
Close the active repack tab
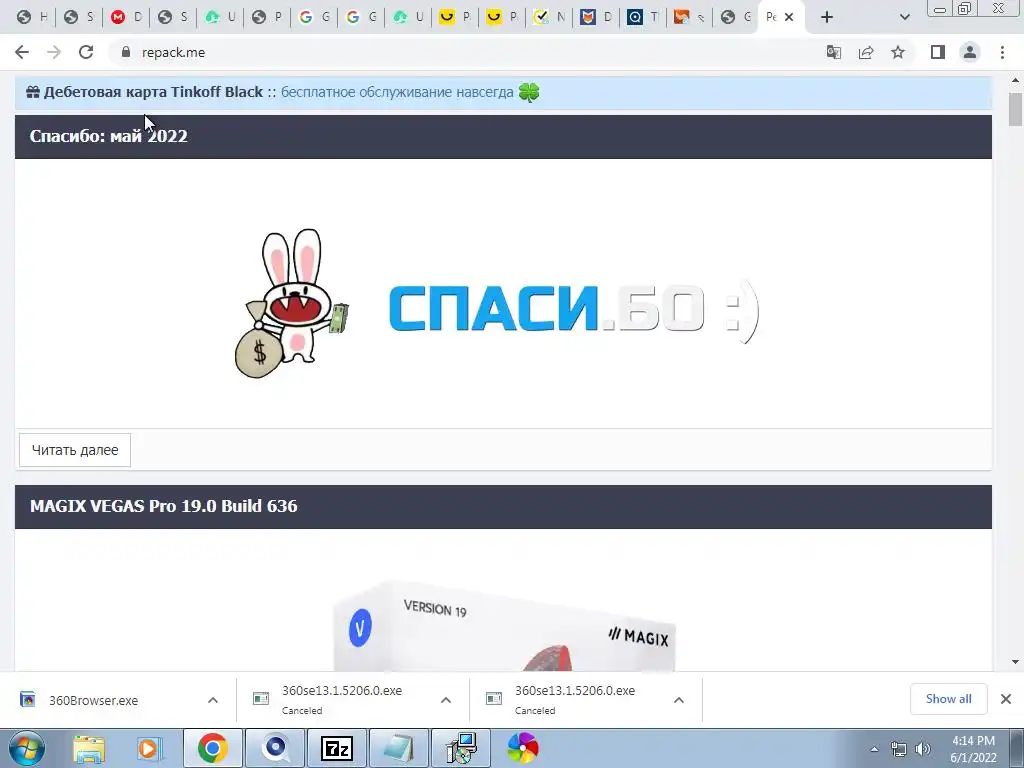[789, 17]
